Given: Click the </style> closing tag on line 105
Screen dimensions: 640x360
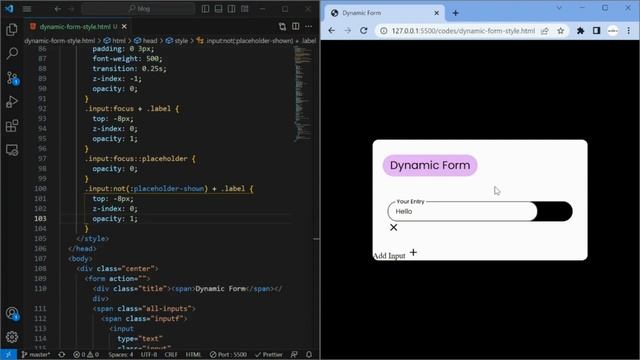Looking at the screenshot, I should click(x=93, y=239).
